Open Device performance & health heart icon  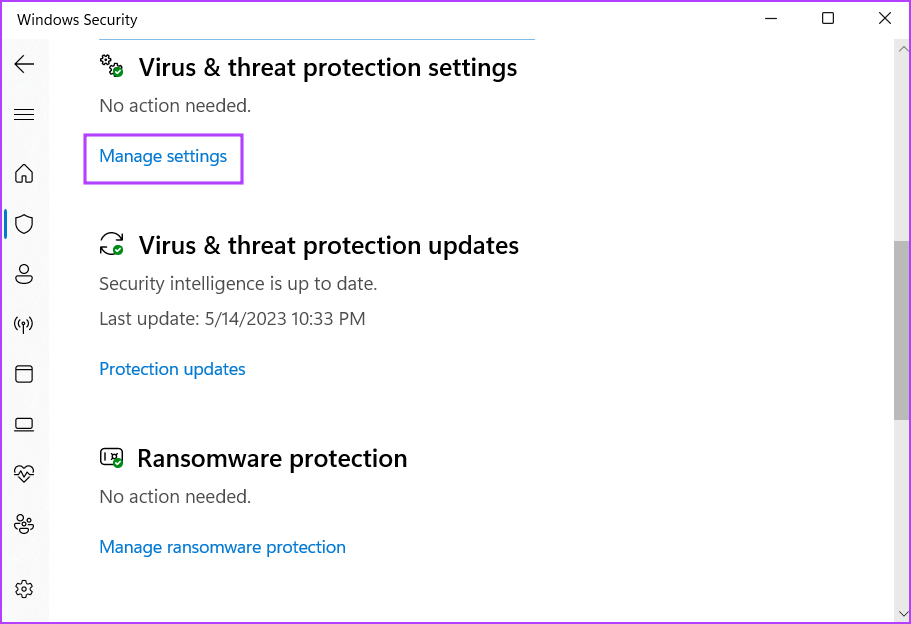coord(24,474)
